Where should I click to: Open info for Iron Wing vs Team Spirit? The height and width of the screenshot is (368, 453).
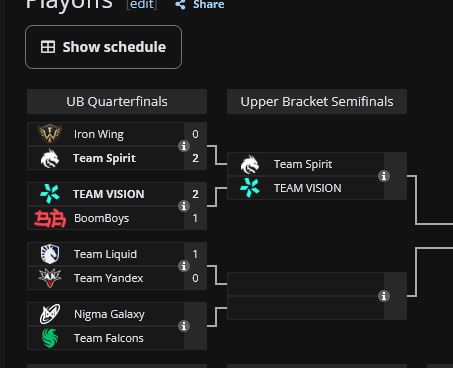click(184, 146)
